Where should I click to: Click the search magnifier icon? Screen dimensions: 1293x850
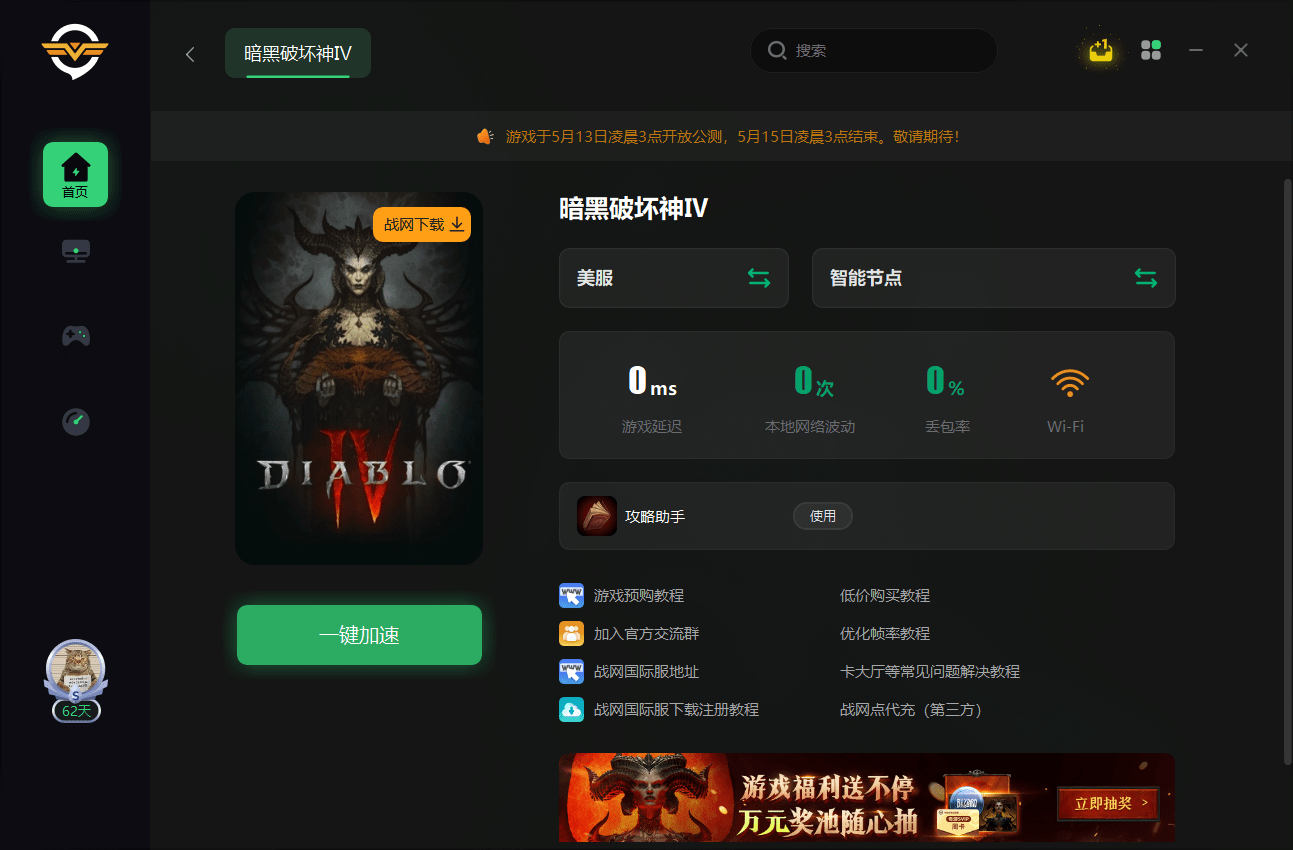[777, 50]
